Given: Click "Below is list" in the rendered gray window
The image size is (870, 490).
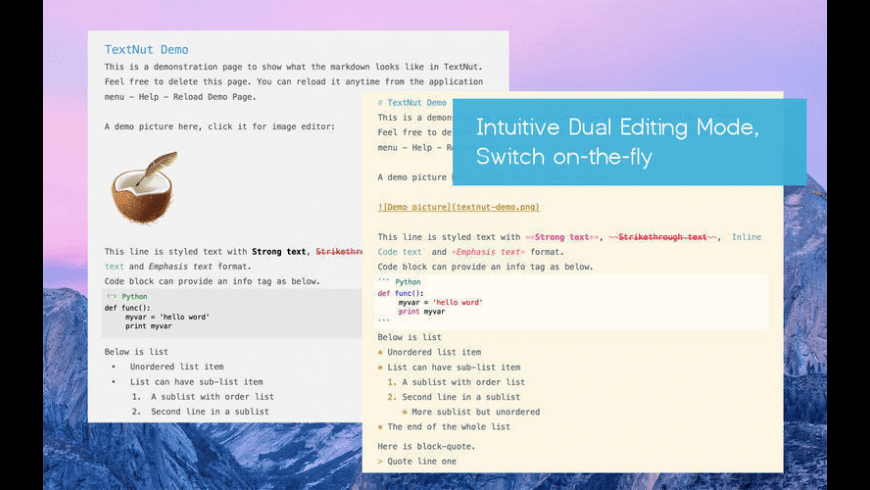Looking at the screenshot, I should pos(136,352).
